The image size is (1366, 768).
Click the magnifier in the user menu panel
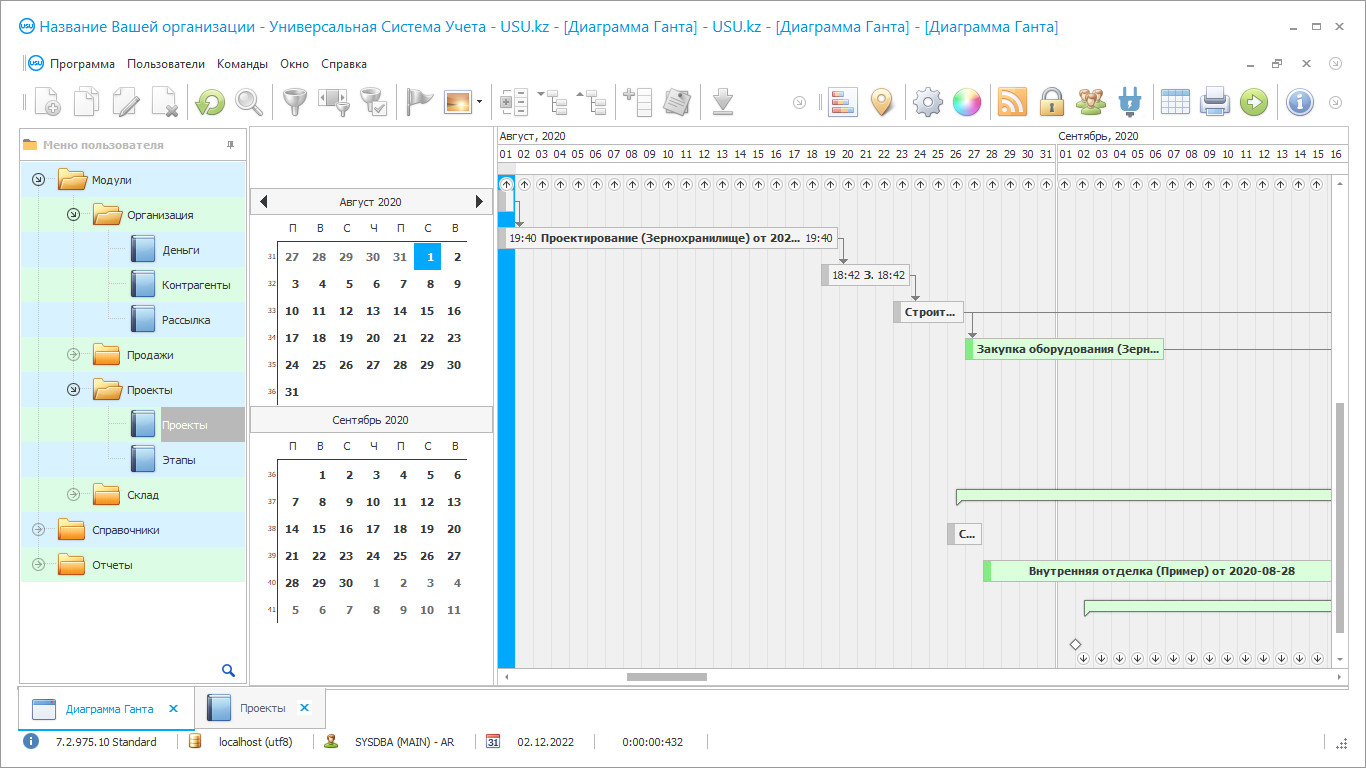[229, 670]
